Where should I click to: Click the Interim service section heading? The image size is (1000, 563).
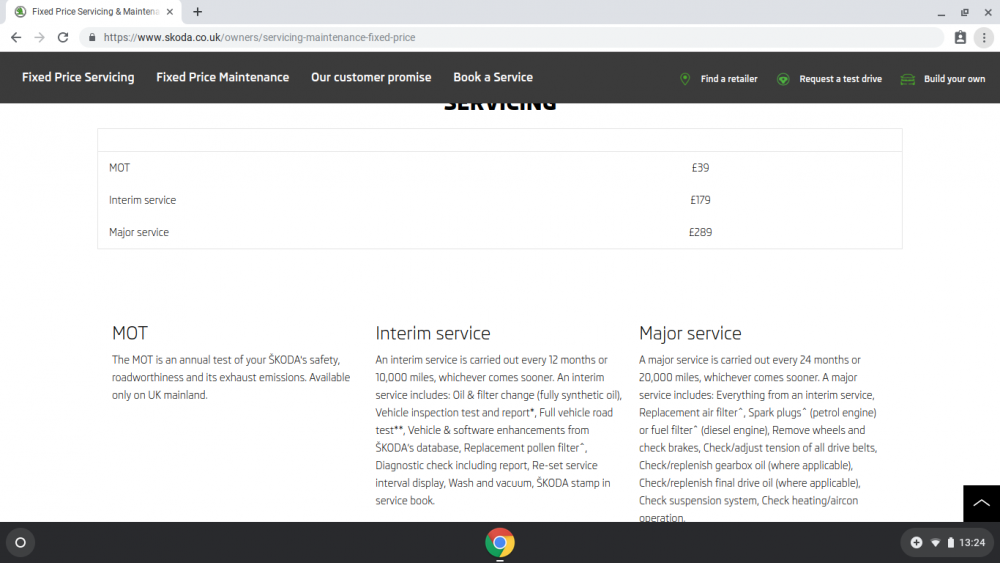click(x=433, y=333)
